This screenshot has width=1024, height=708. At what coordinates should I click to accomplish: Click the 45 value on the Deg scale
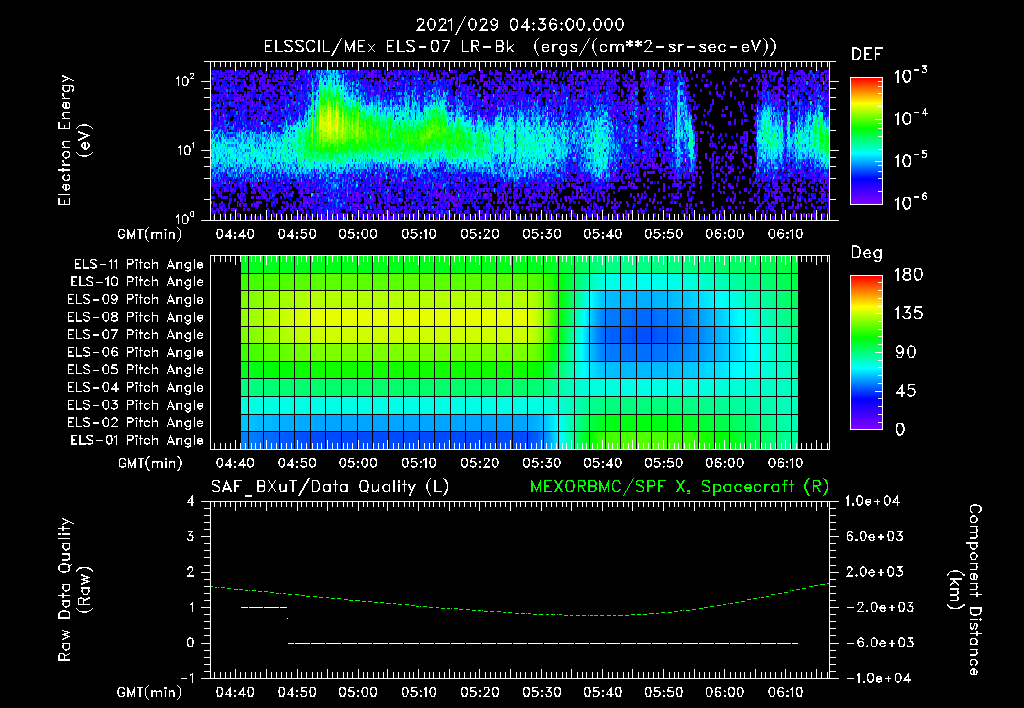pyautogui.click(x=906, y=391)
